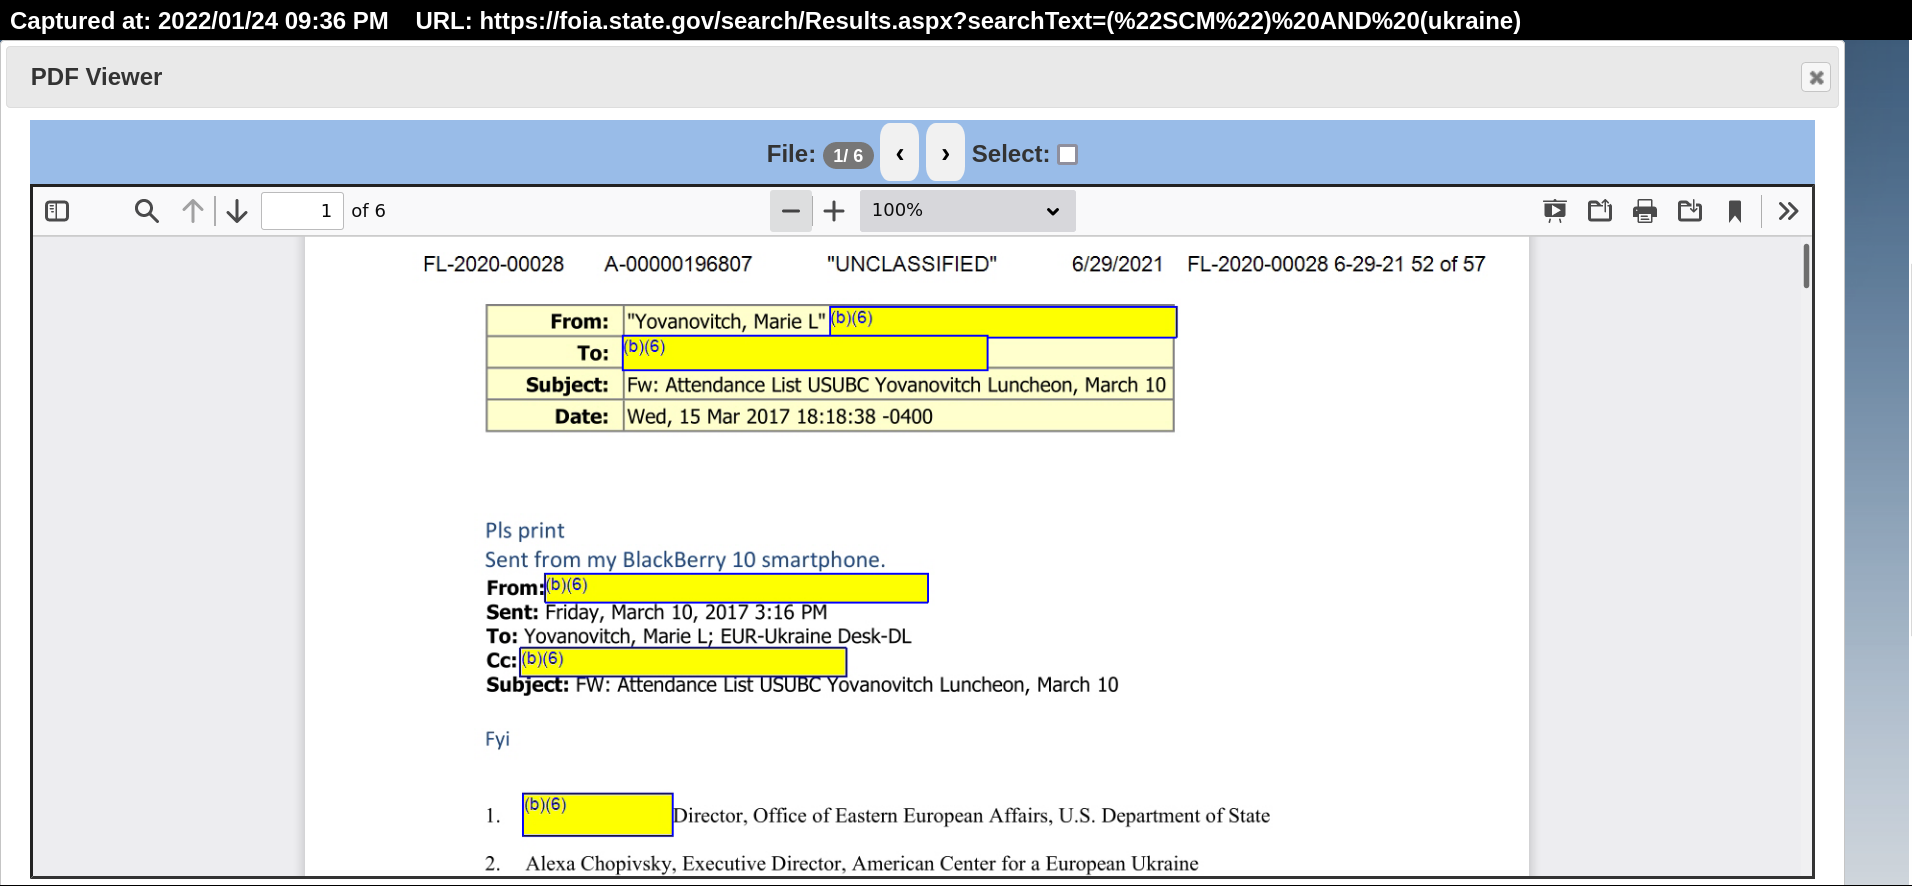The width and height of the screenshot is (1912, 886).
Task: Click the 'To: Yovanovitch, Marie L; EUR-Ukraine Desk-DL' line
Action: 699,637
